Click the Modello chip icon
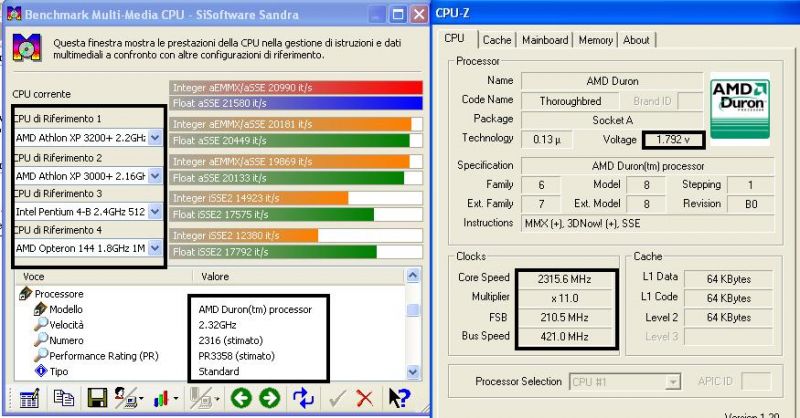The width and height of the screenshot is (800, 418). pos(40,309)
